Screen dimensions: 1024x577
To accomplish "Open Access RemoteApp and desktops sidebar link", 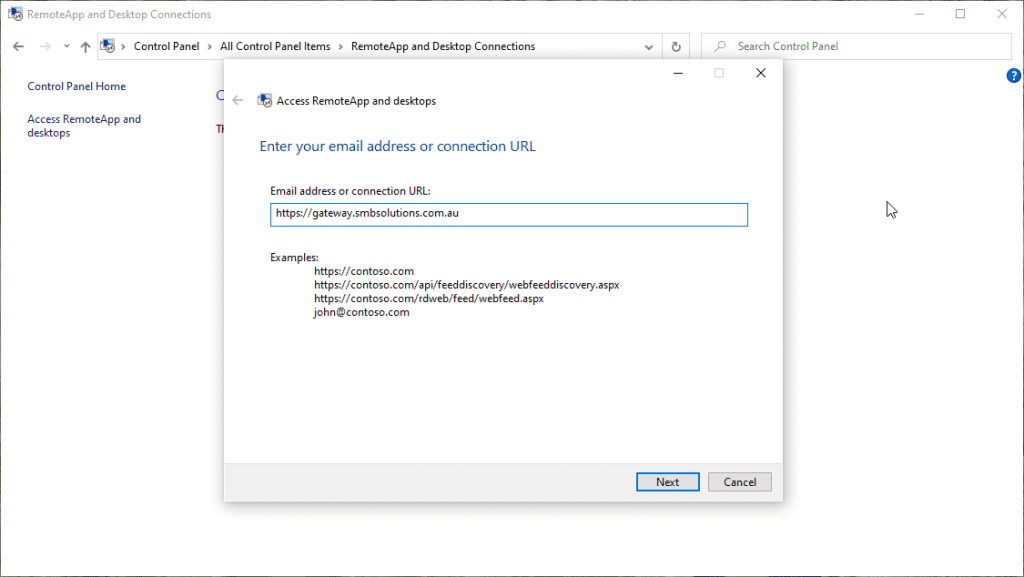I will [x=84, y=125].
